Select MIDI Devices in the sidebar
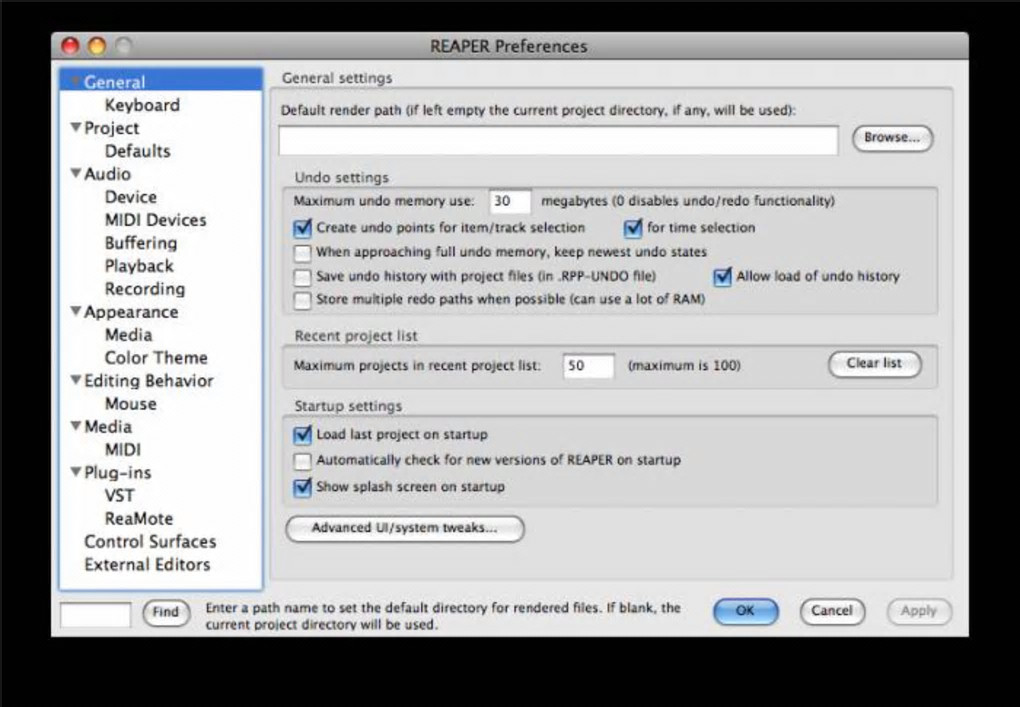The width and height of the screenshot is (1020, 707). click(155, 220)
